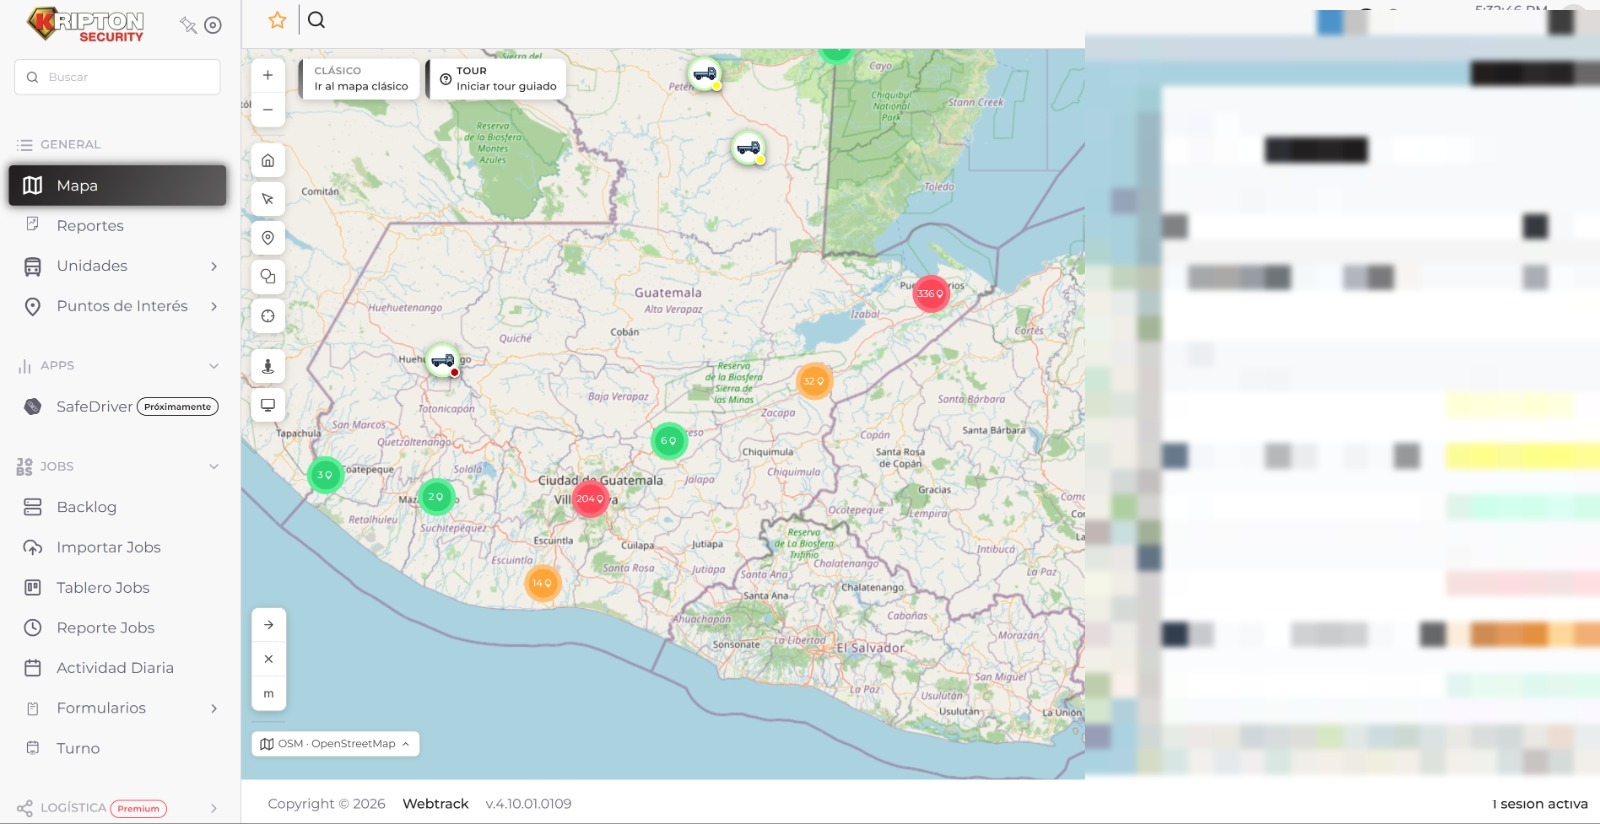1600x824 pixels.
Task: Open the red 204 cluster near Ciudad de Guatemala
Action: [x=590, y=499]
